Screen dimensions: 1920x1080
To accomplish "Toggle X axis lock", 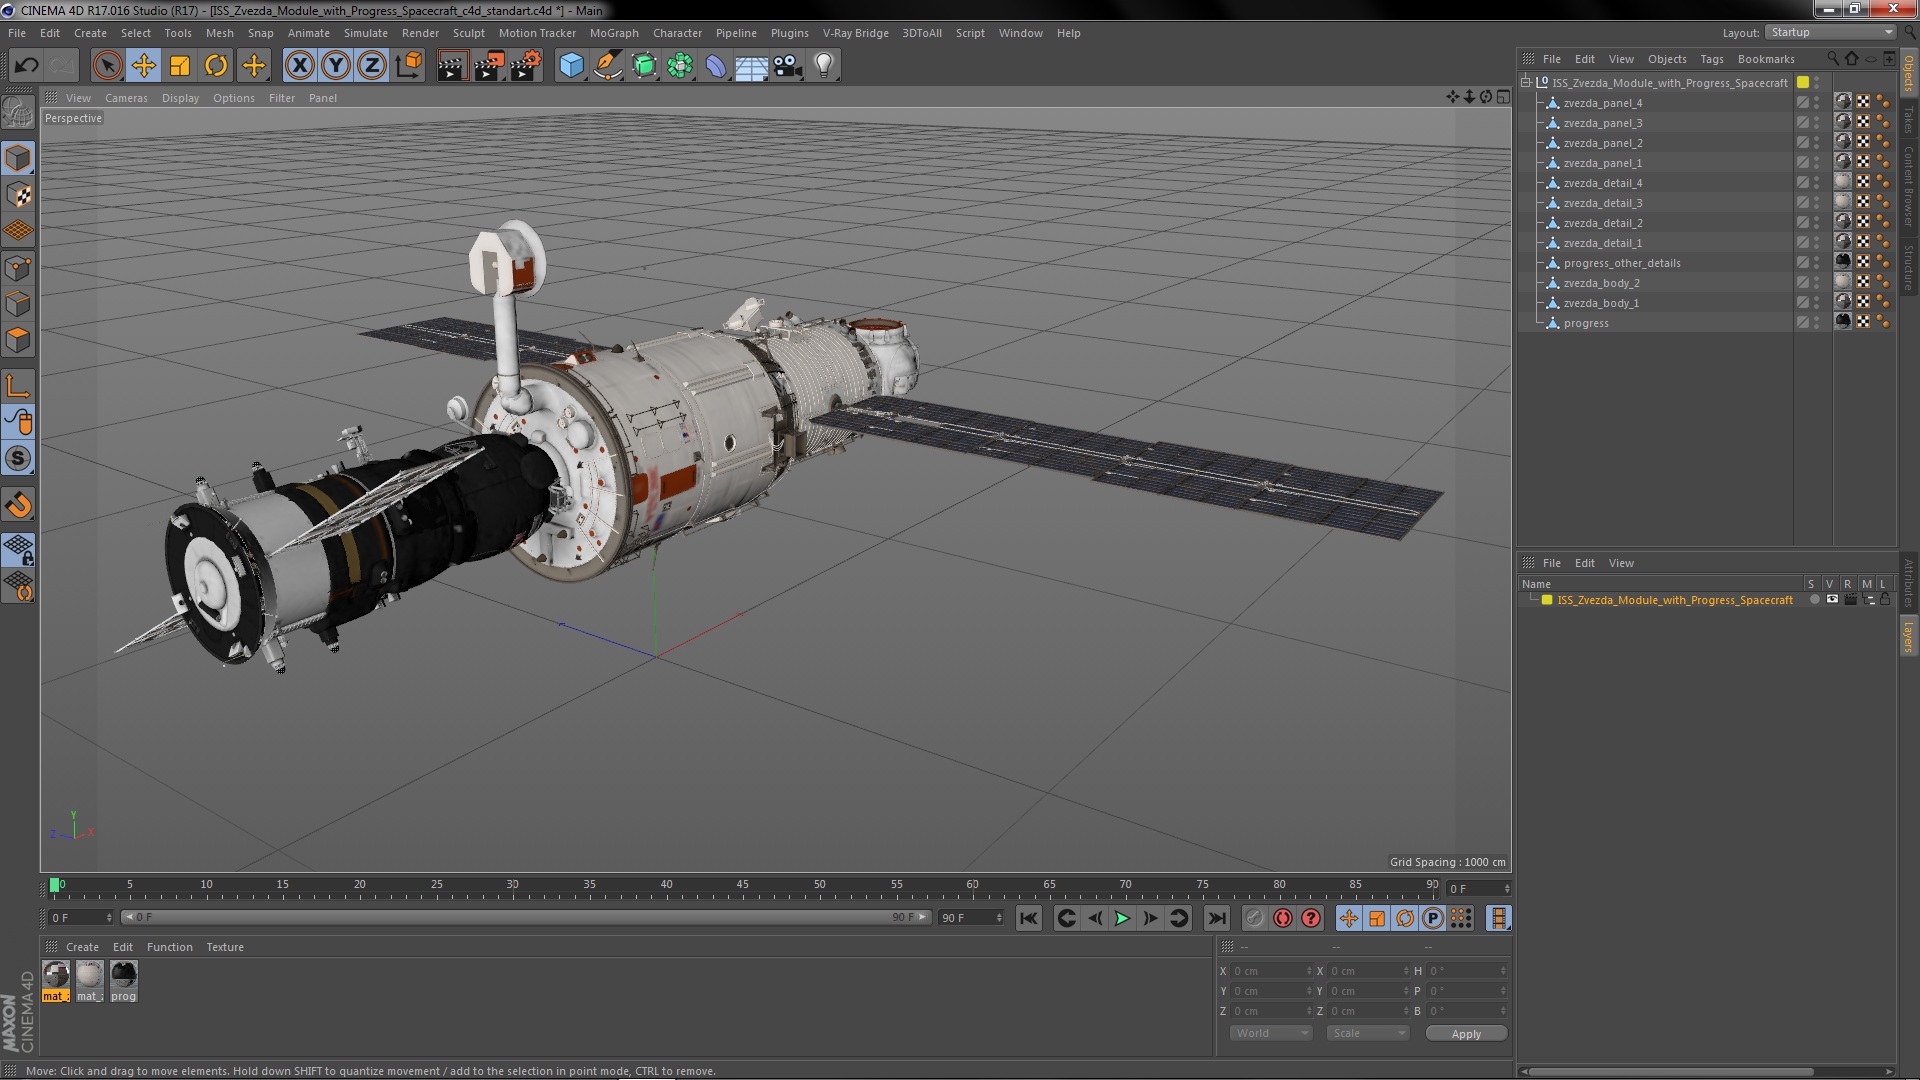I will coord(299,66).
